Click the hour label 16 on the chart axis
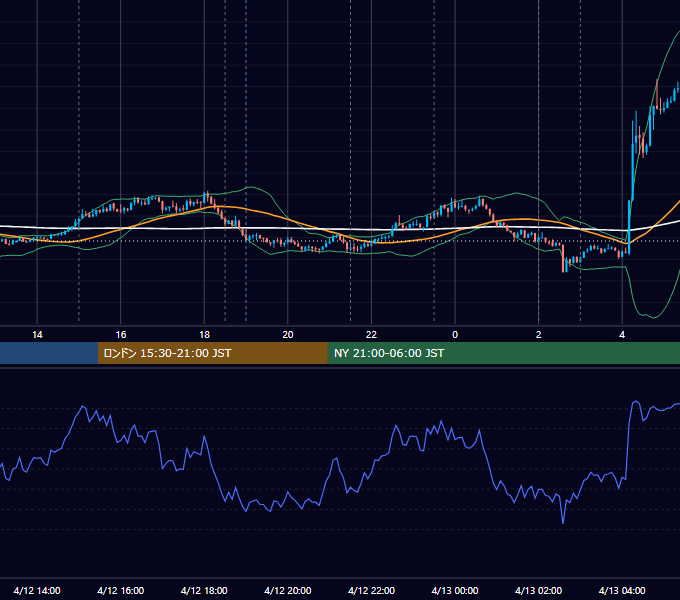Image resolution: width=680 pixels, height=600 pixels. point(121,335)
